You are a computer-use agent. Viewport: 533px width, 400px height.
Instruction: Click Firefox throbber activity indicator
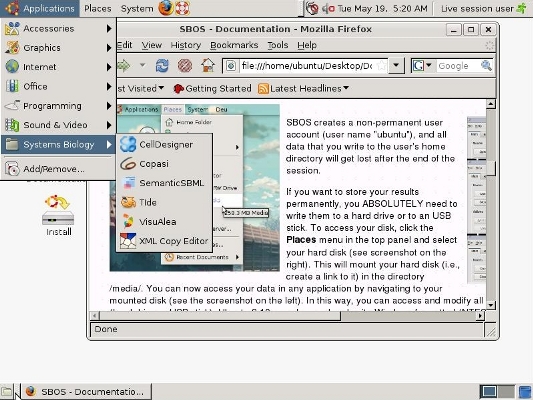[489, 45]
